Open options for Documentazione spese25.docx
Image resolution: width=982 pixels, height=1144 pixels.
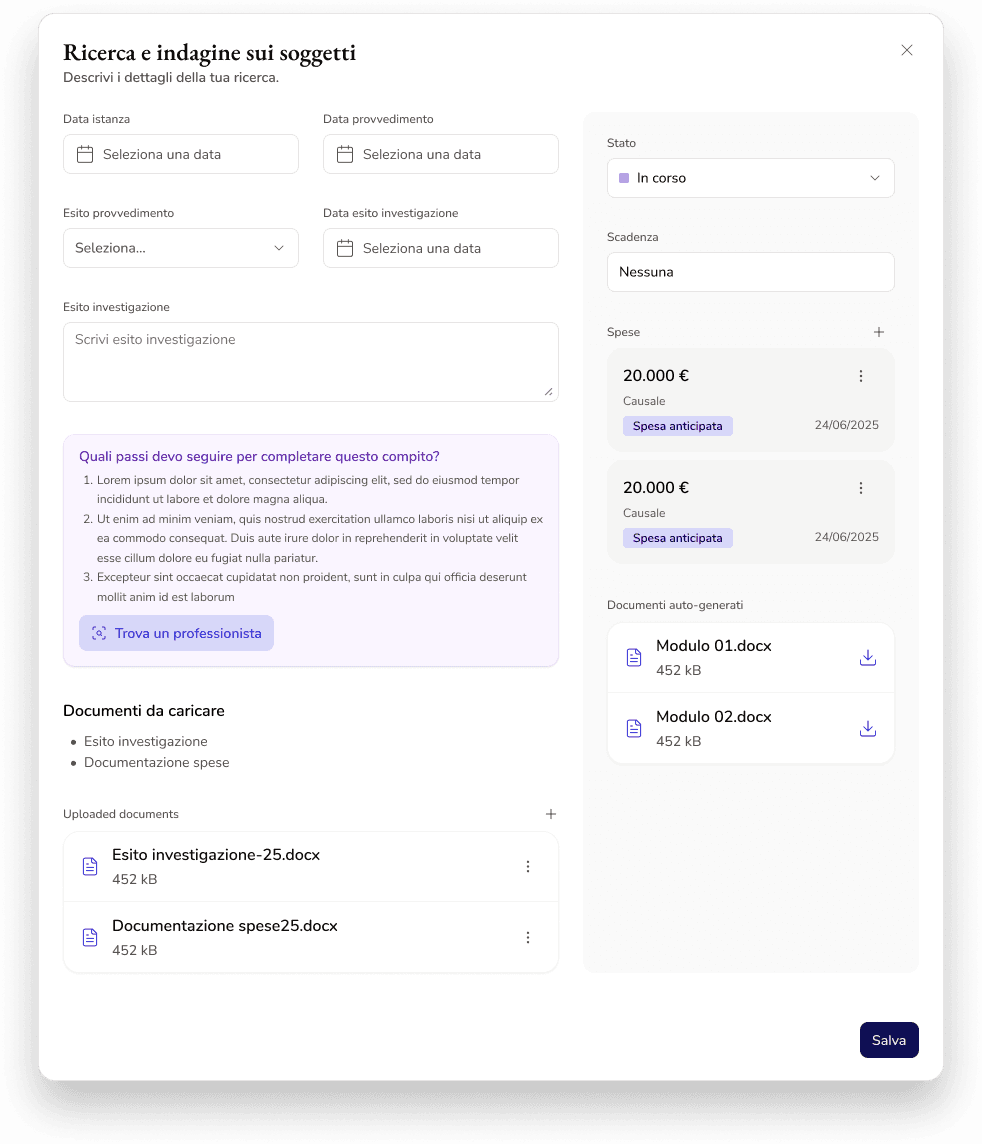[x=528, y=938]
